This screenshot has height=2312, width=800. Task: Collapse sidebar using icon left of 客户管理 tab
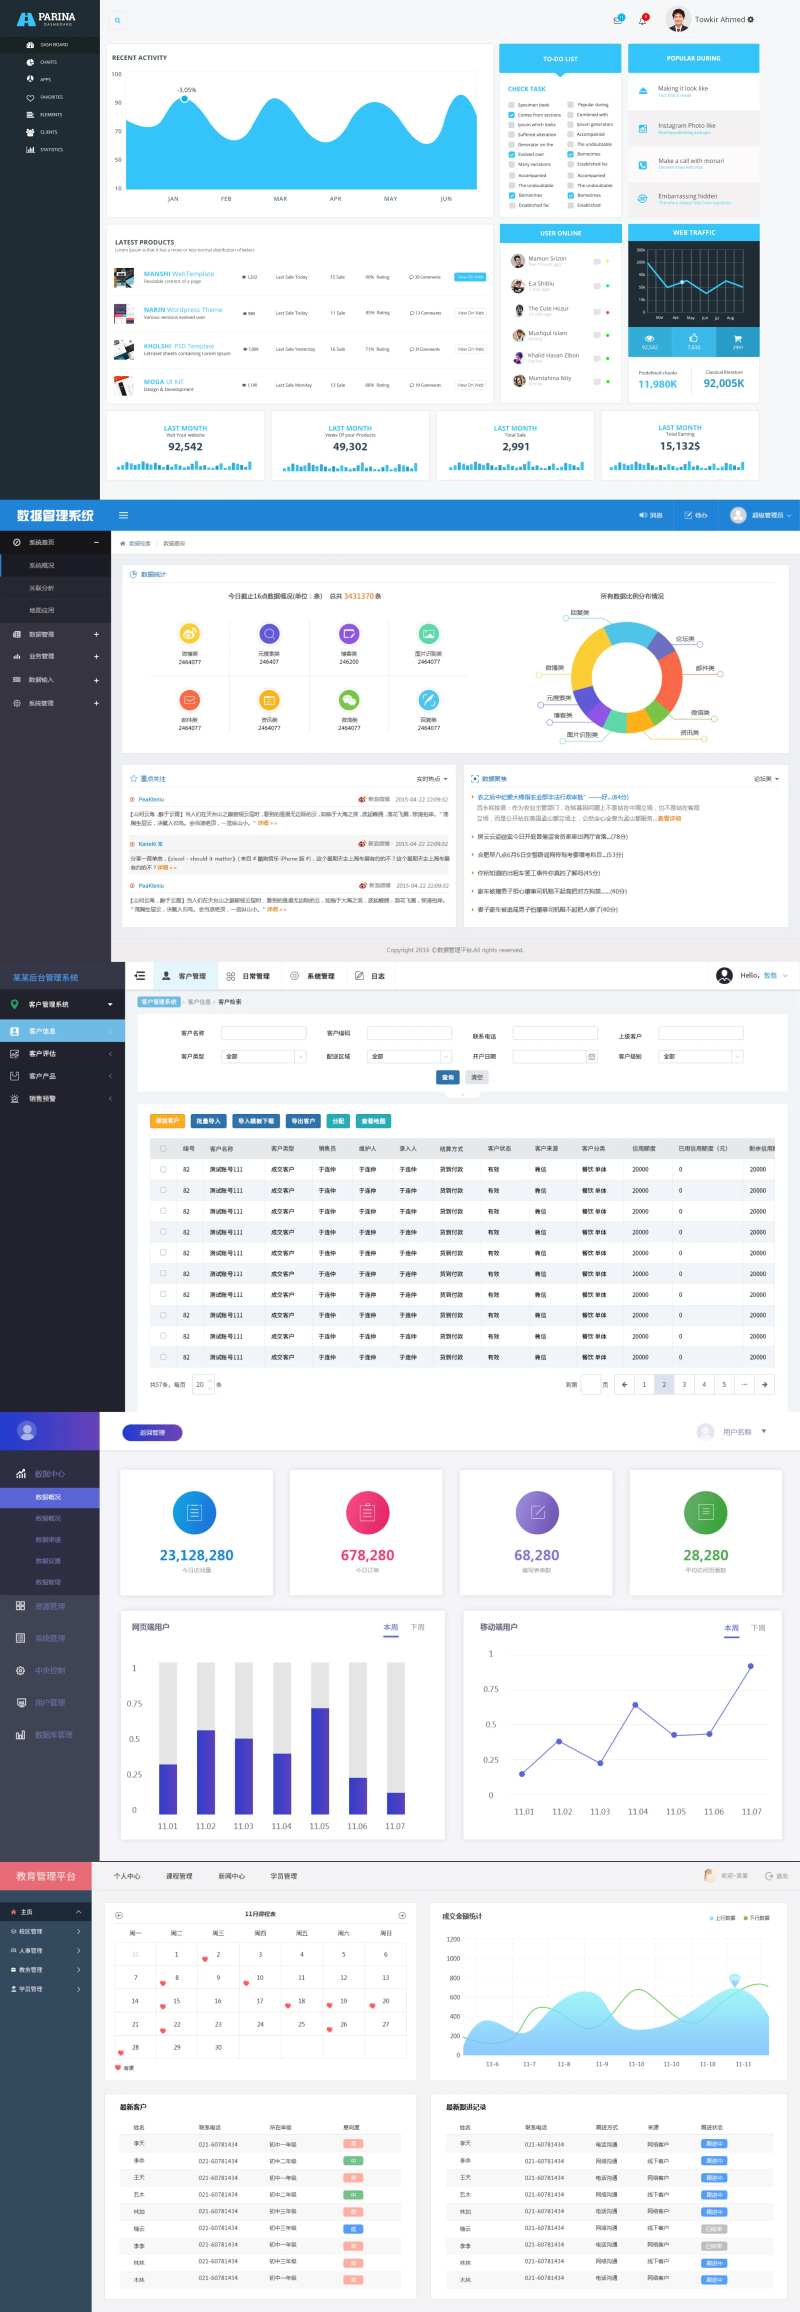140,976
